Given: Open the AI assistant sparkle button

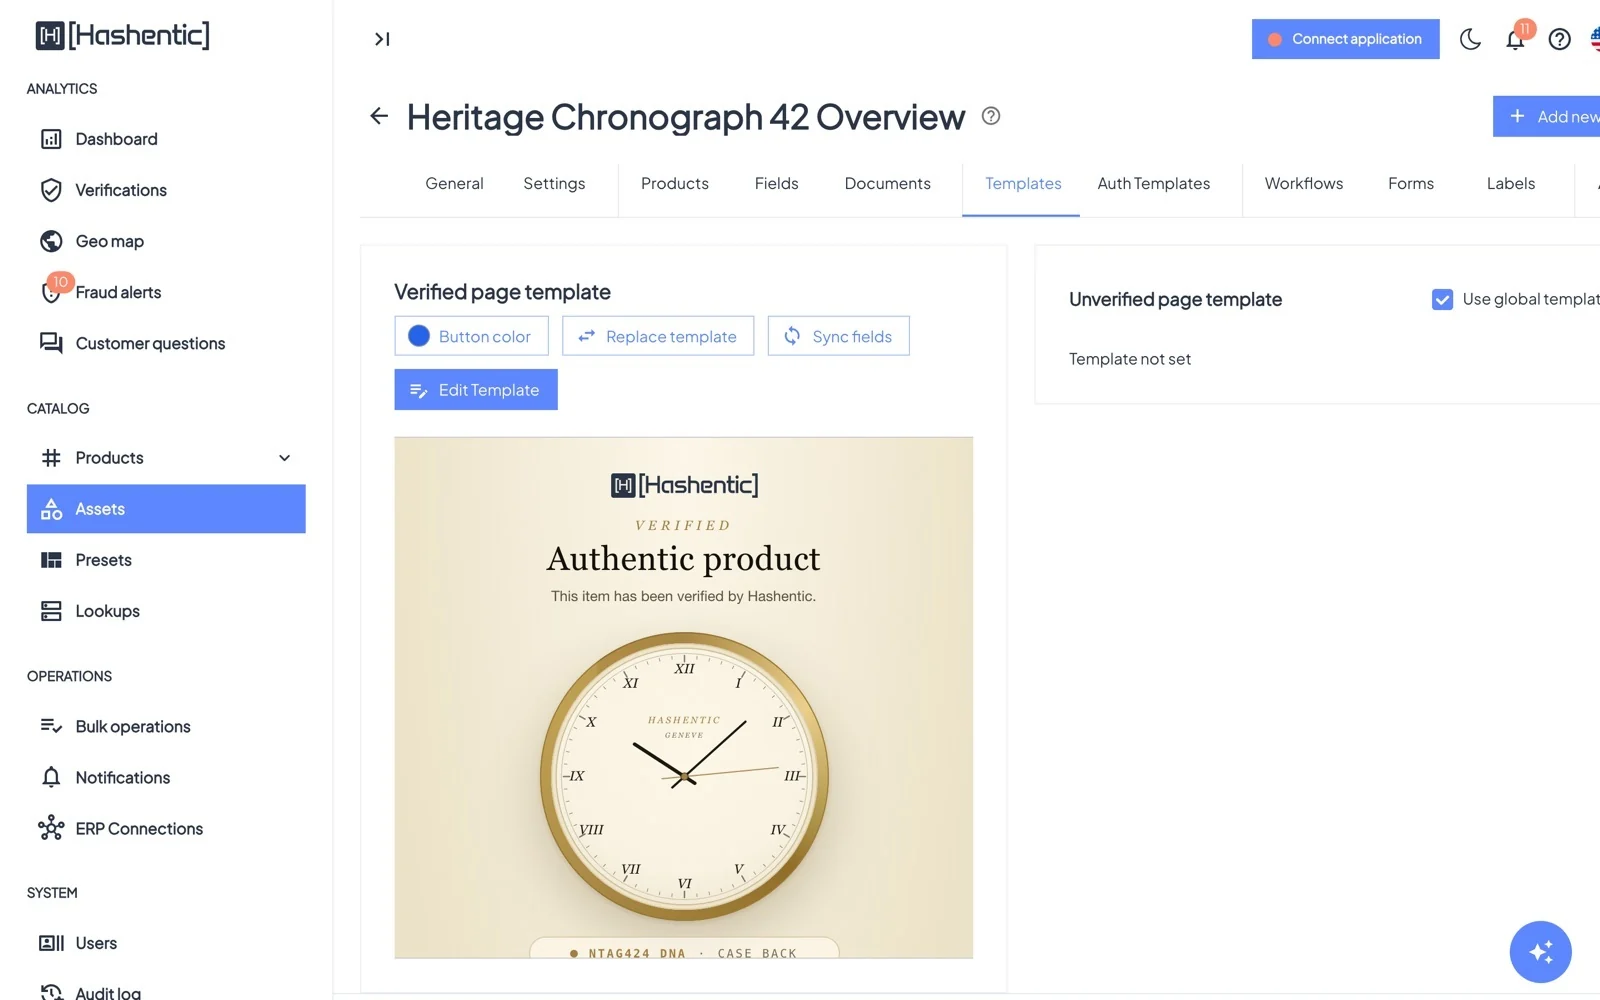Looking at the screenshot, I should point(1540,952).
